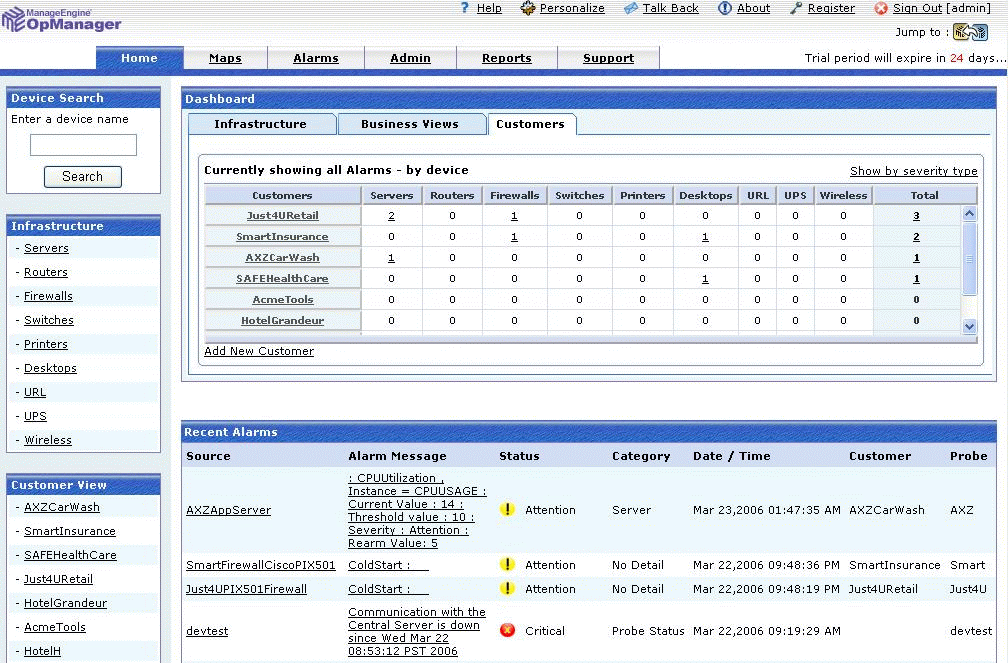The height and width of the screenshot is (663, 1008).
Task: Click the Search button
Action: tap(83, 176)
